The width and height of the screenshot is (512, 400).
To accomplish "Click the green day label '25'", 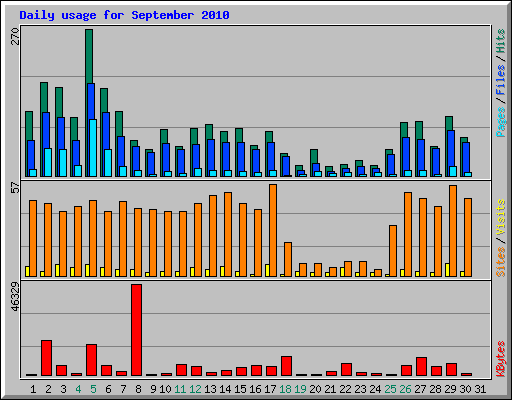I will (x=390, y=389).
